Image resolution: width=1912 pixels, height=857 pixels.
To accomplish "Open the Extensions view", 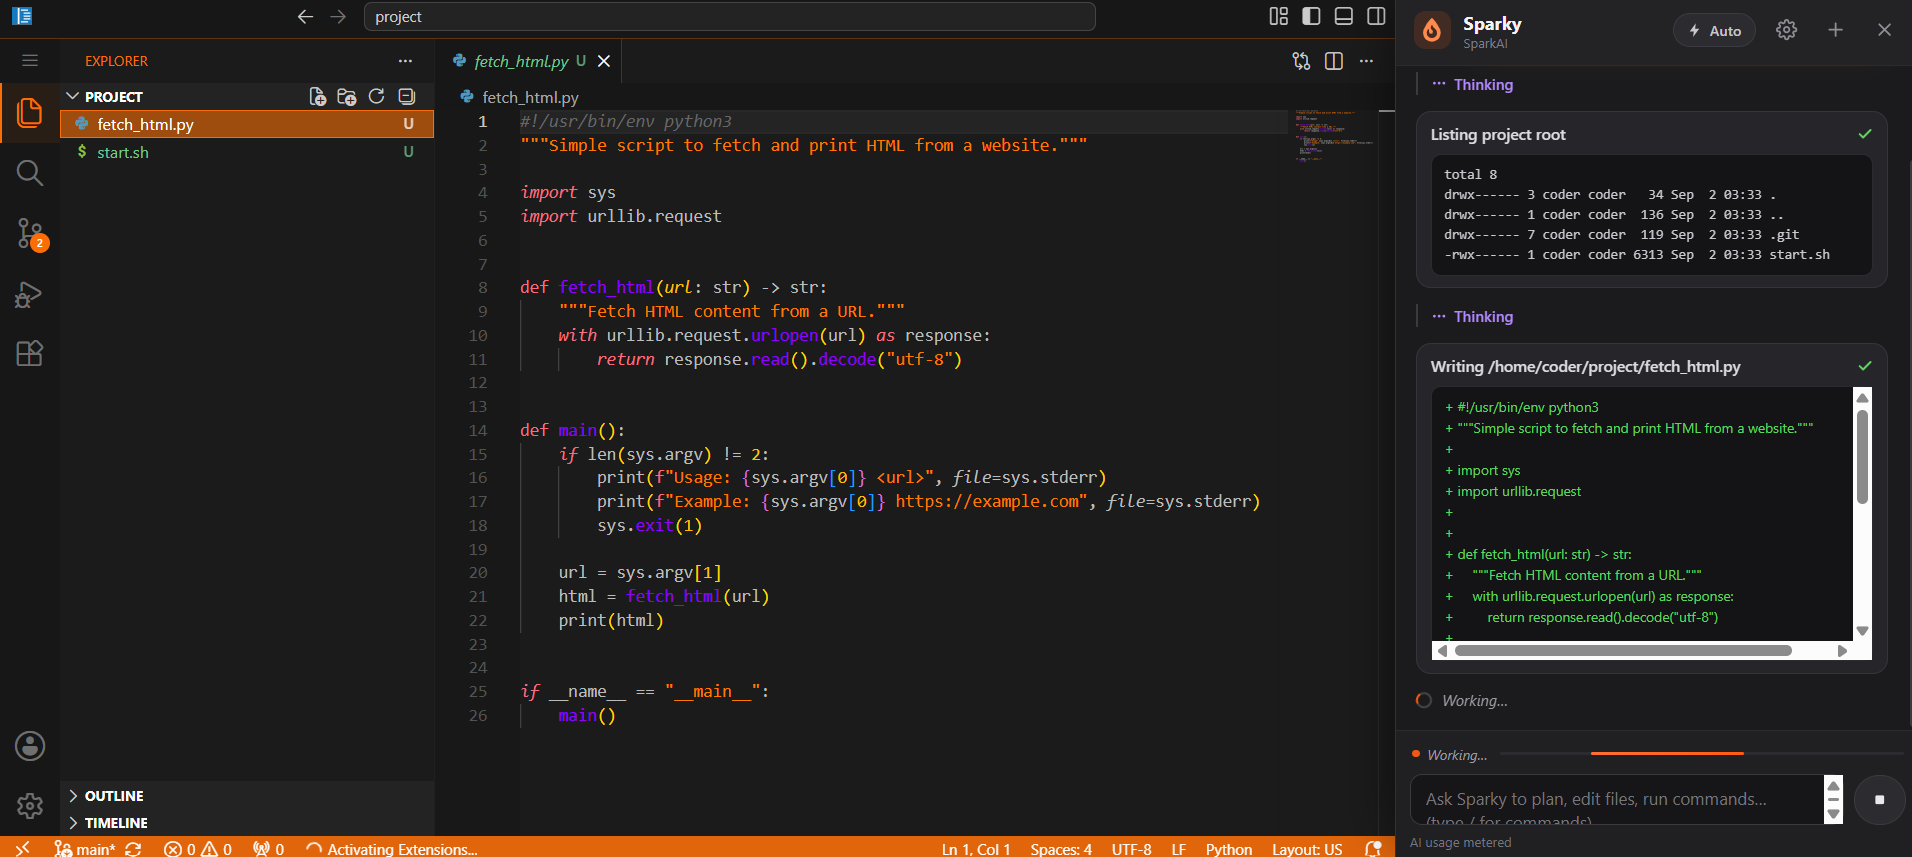I will (x=30, y=353).
